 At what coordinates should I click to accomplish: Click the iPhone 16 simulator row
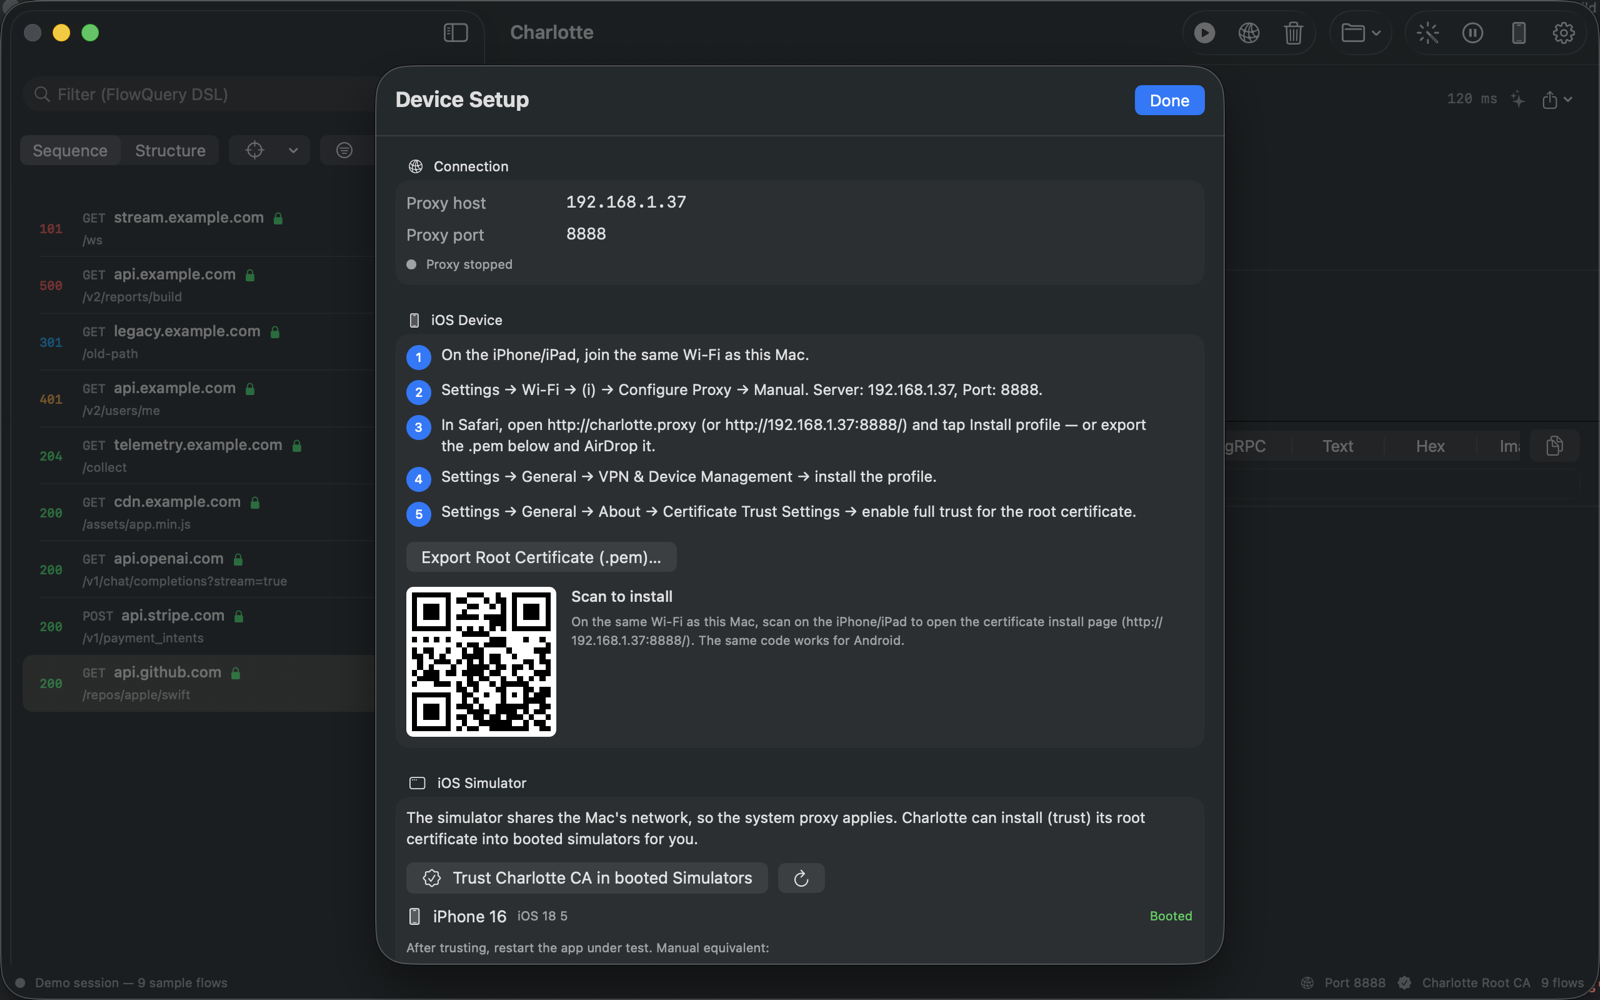click(799, 916)
